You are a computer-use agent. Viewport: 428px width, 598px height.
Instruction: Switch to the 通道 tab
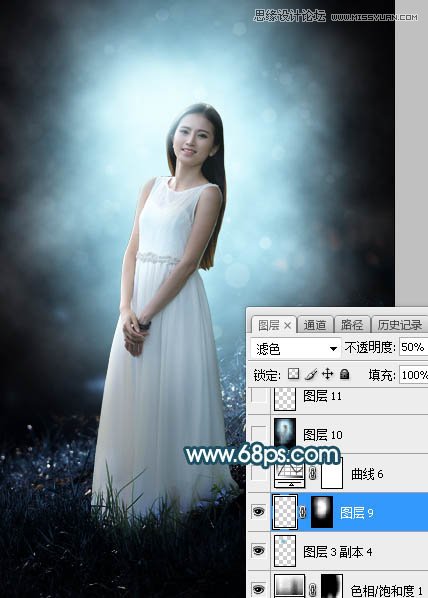click(x=315, y=325)
